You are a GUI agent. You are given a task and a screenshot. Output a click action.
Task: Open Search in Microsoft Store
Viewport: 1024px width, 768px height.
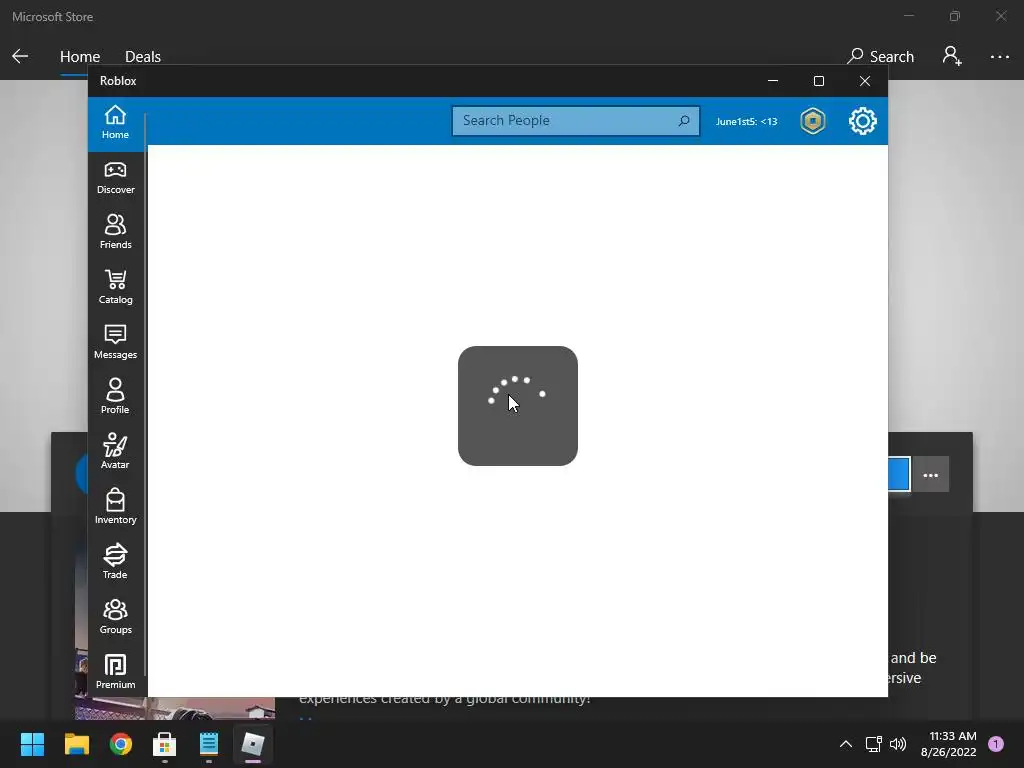pos(880,57)
